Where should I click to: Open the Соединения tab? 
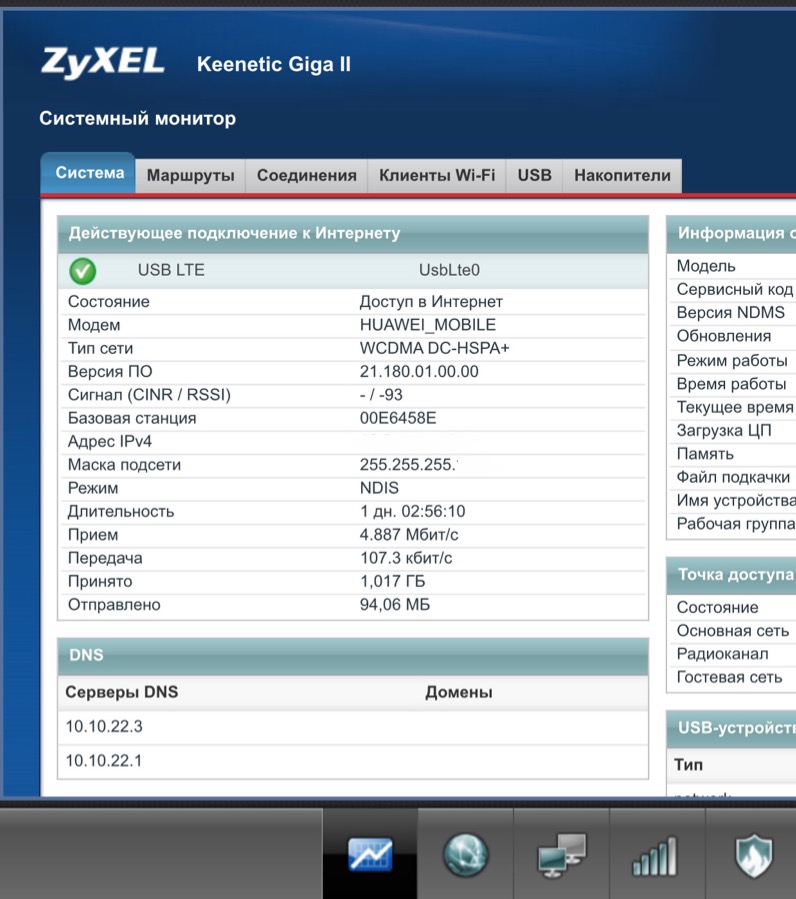click(x=307, y=175)
